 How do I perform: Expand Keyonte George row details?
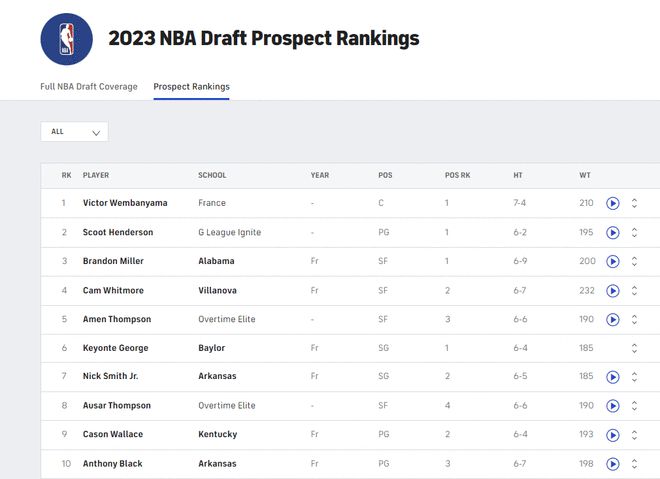(x=634, y=348)
